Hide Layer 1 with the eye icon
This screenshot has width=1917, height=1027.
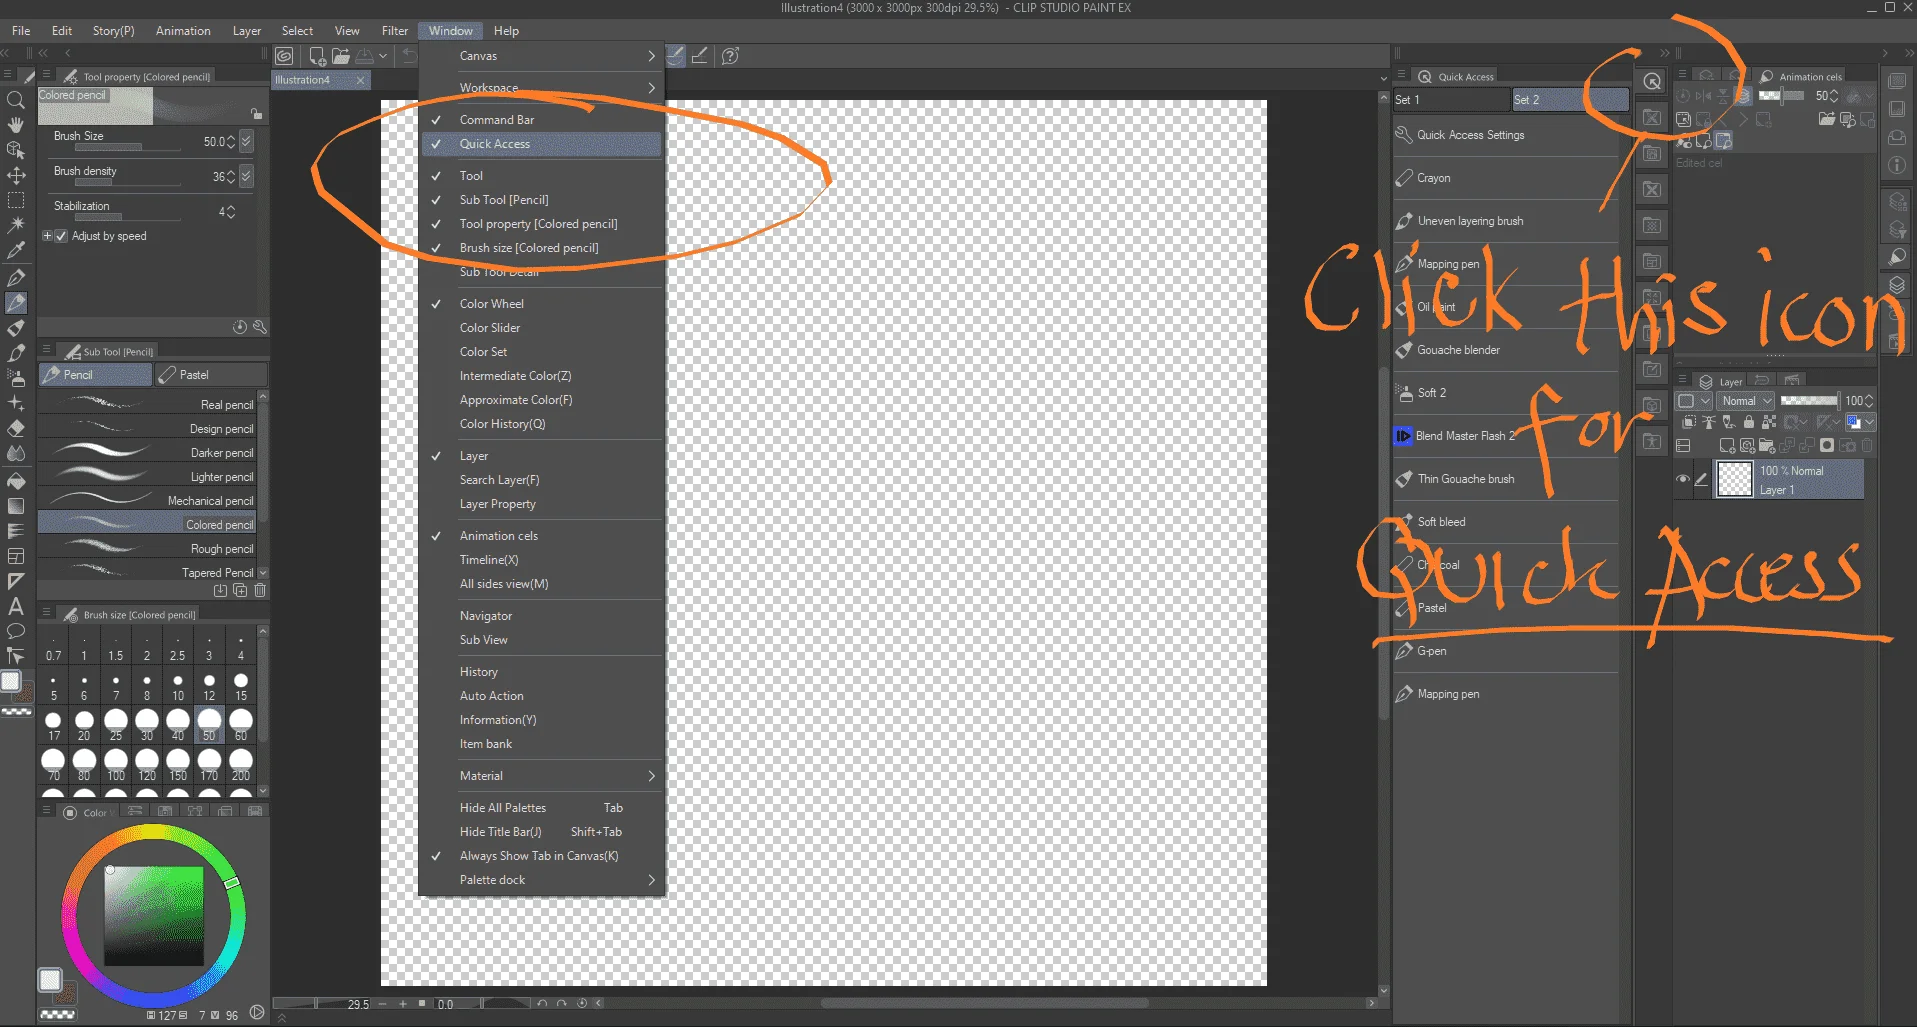click(1683, 479)
